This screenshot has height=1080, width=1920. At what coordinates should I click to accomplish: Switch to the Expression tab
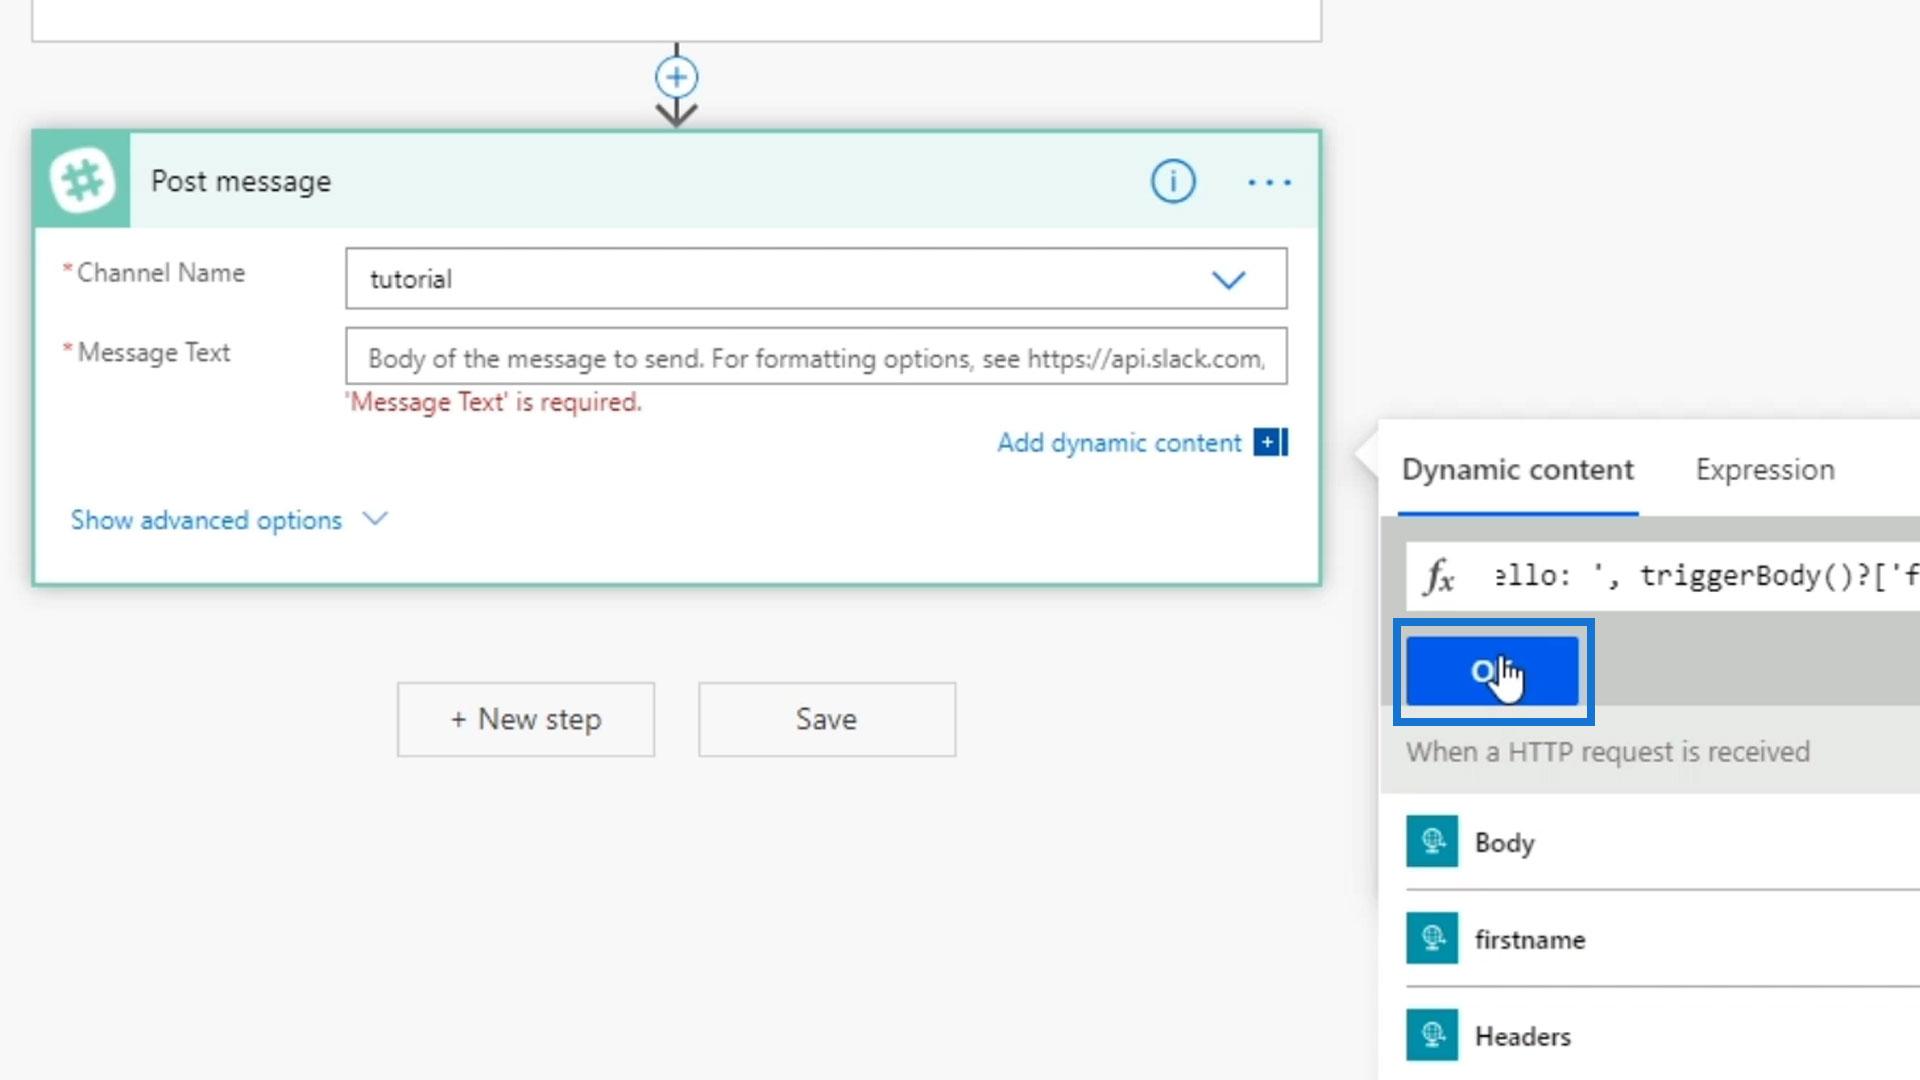coord(1764,470)
